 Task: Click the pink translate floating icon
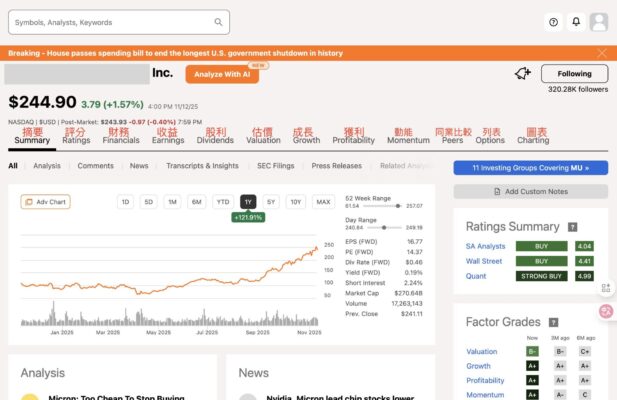coord(606,312)
